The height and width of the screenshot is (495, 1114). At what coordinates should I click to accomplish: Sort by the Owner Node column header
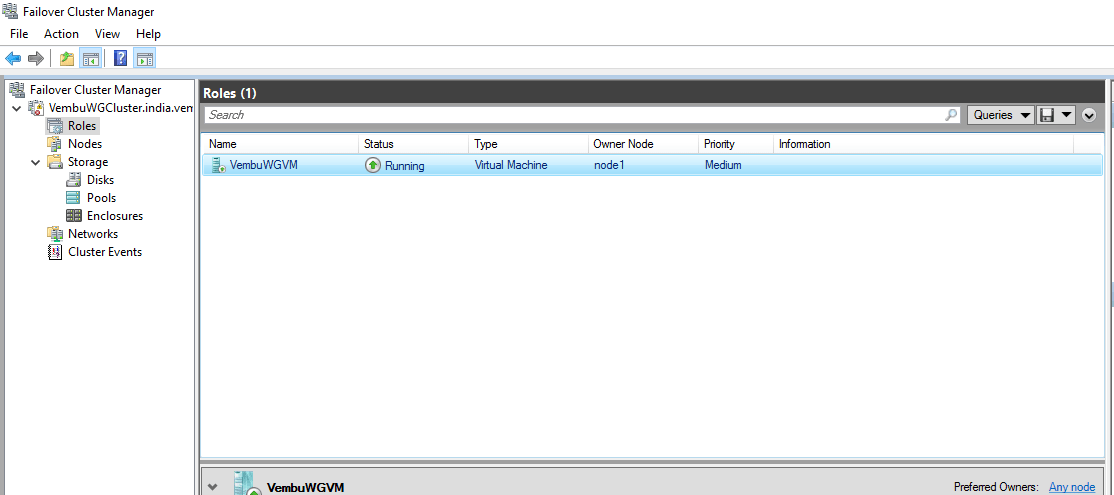click(x=643, y=144)
